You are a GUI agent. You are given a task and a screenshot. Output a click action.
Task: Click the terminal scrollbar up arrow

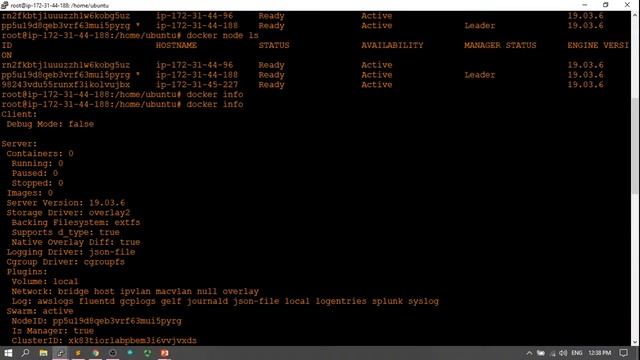click(636, 15)
